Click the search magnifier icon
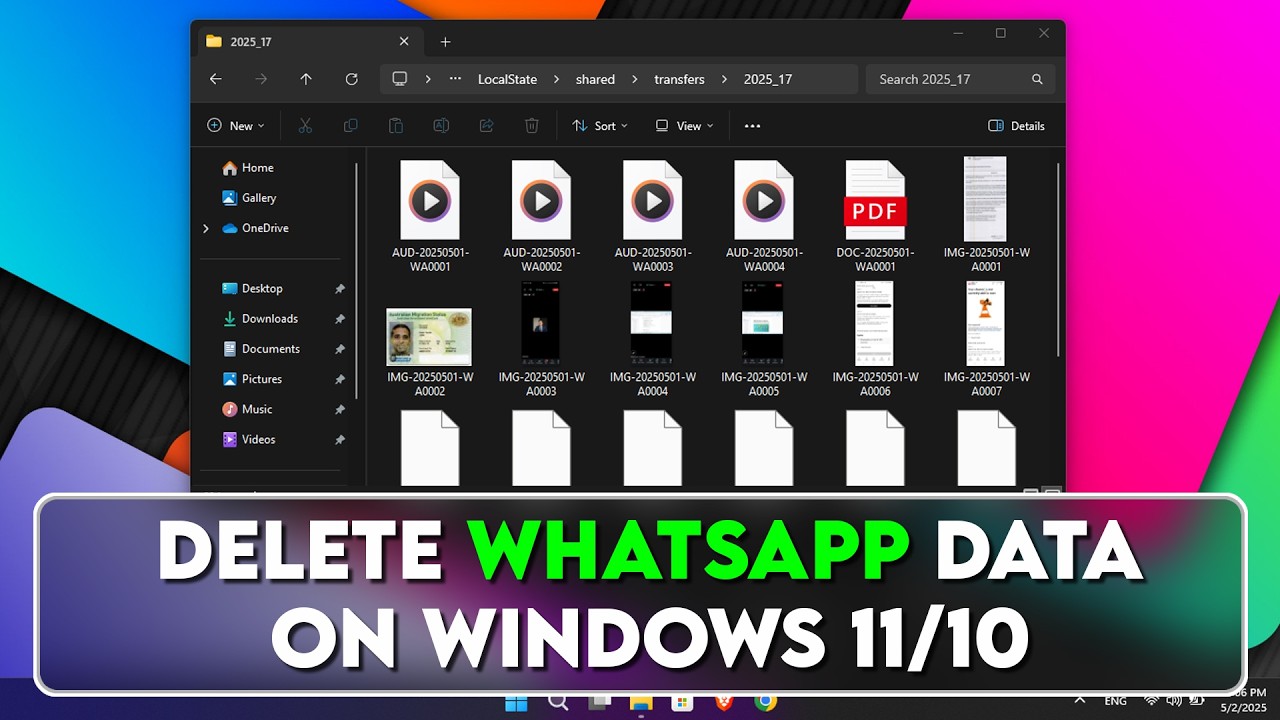1280x720 pixels. 1037,79
